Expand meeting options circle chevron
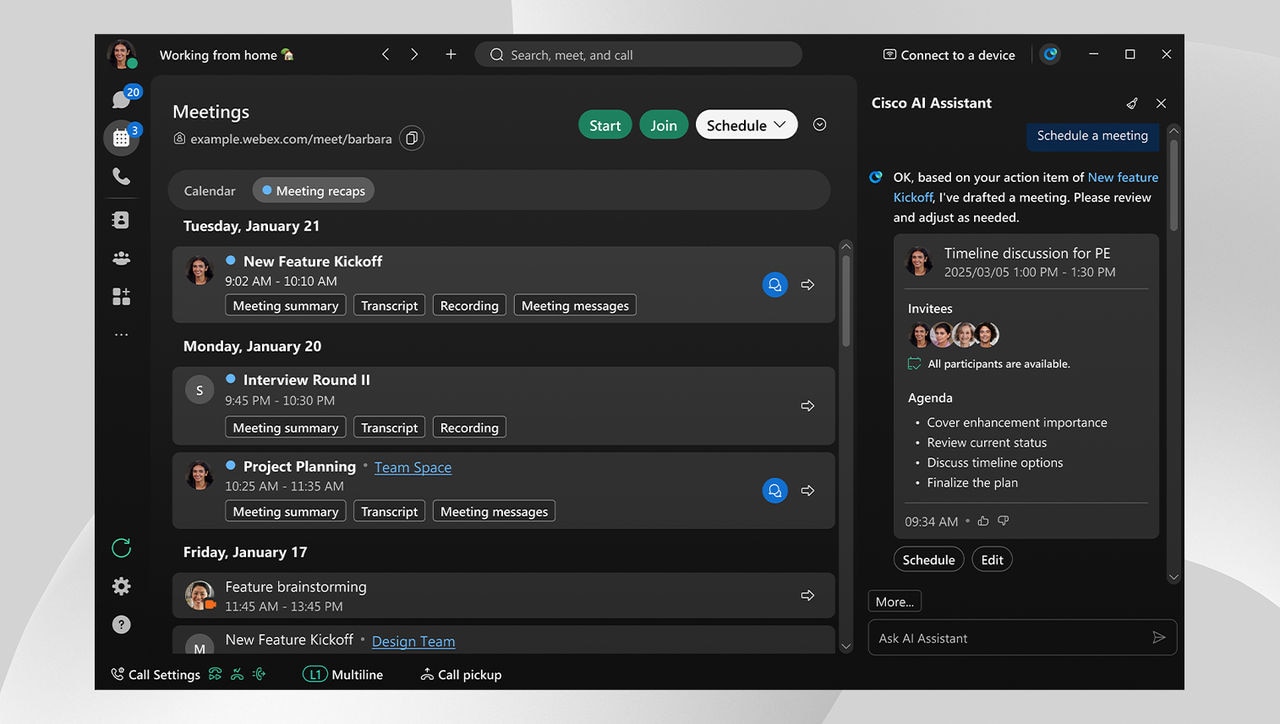 [820, 125]
